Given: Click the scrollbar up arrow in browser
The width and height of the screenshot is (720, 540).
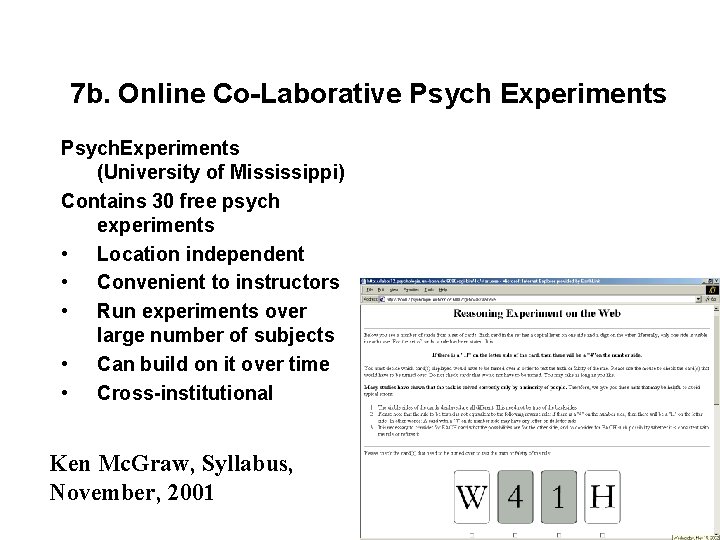Looking at the screenshot, I should [716, 309].
